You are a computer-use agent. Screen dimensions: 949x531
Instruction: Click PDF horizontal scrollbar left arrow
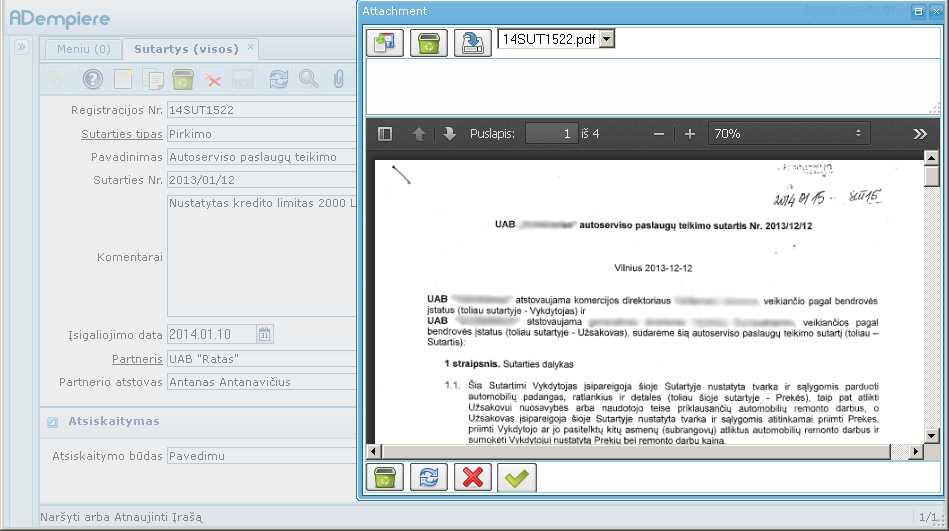(373, 451)
